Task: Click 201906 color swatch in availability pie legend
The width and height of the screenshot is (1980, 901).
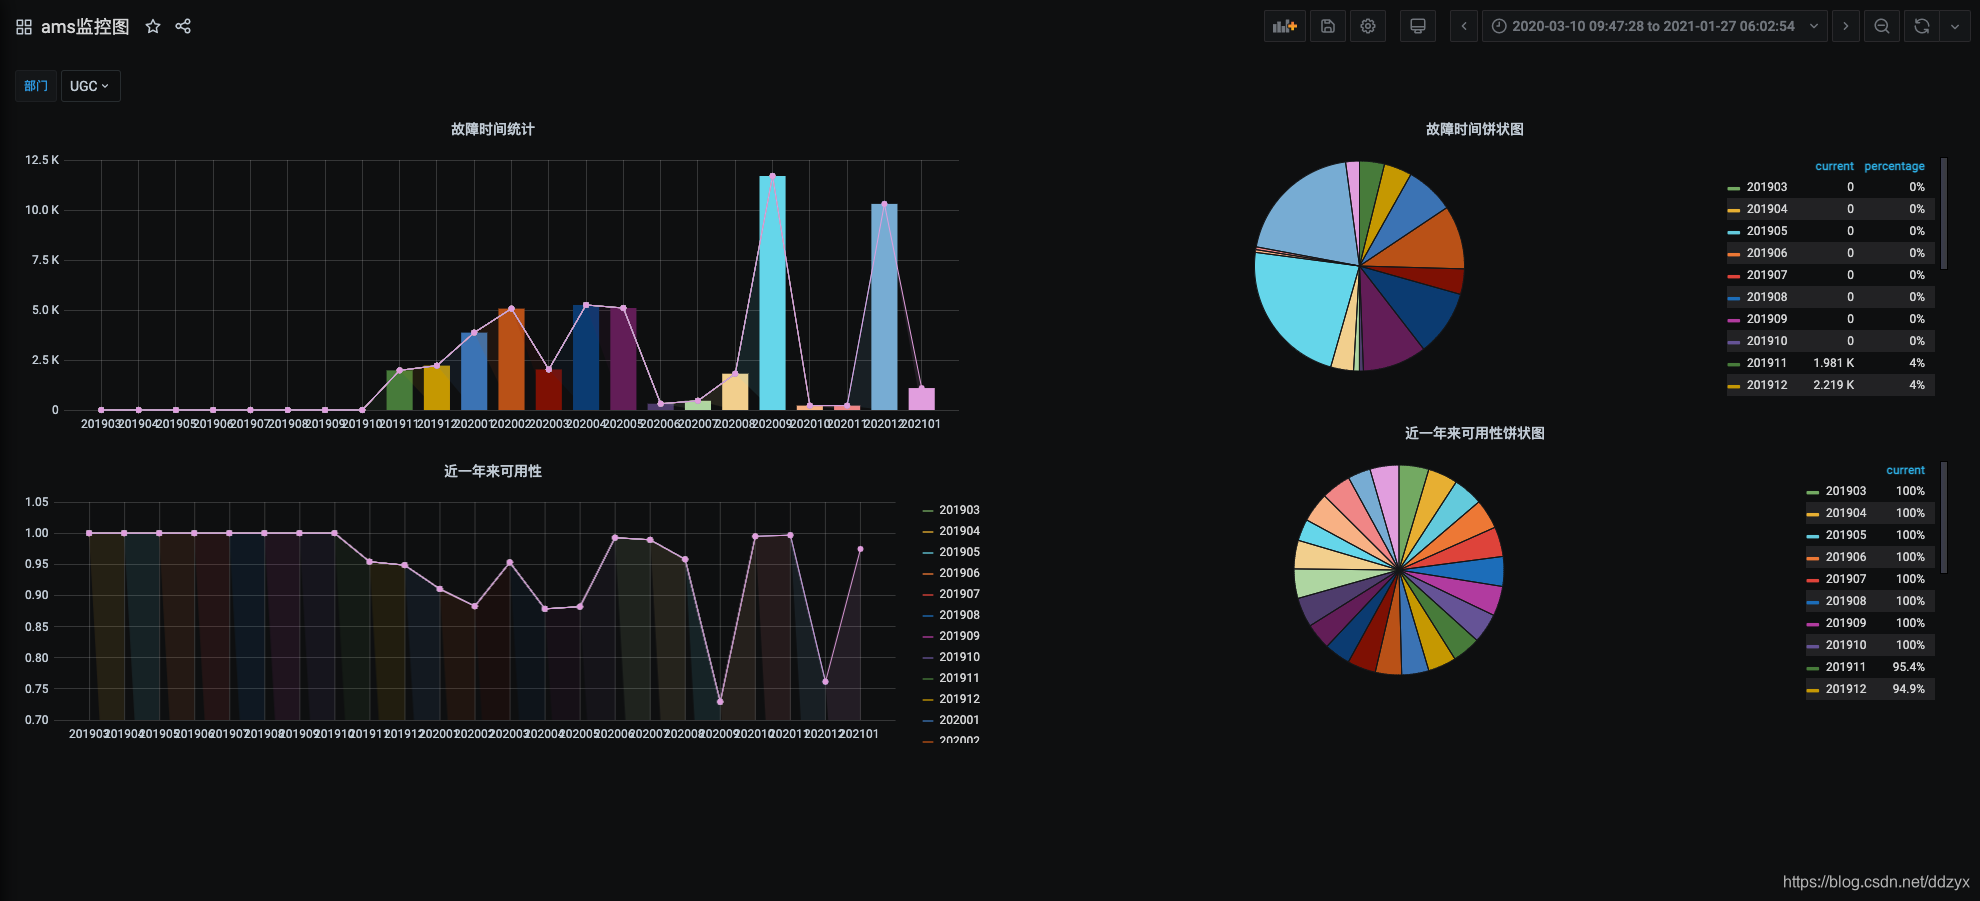Action: (1812, 558)
